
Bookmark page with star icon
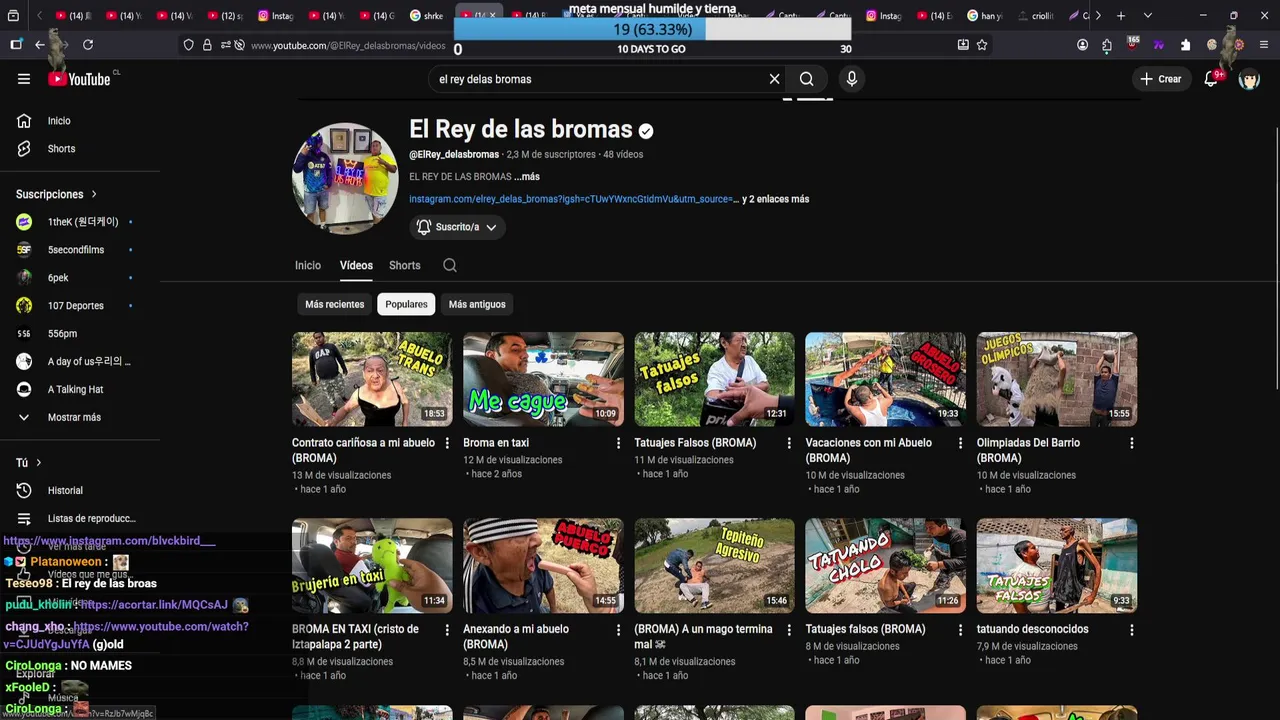coord(982,45)
